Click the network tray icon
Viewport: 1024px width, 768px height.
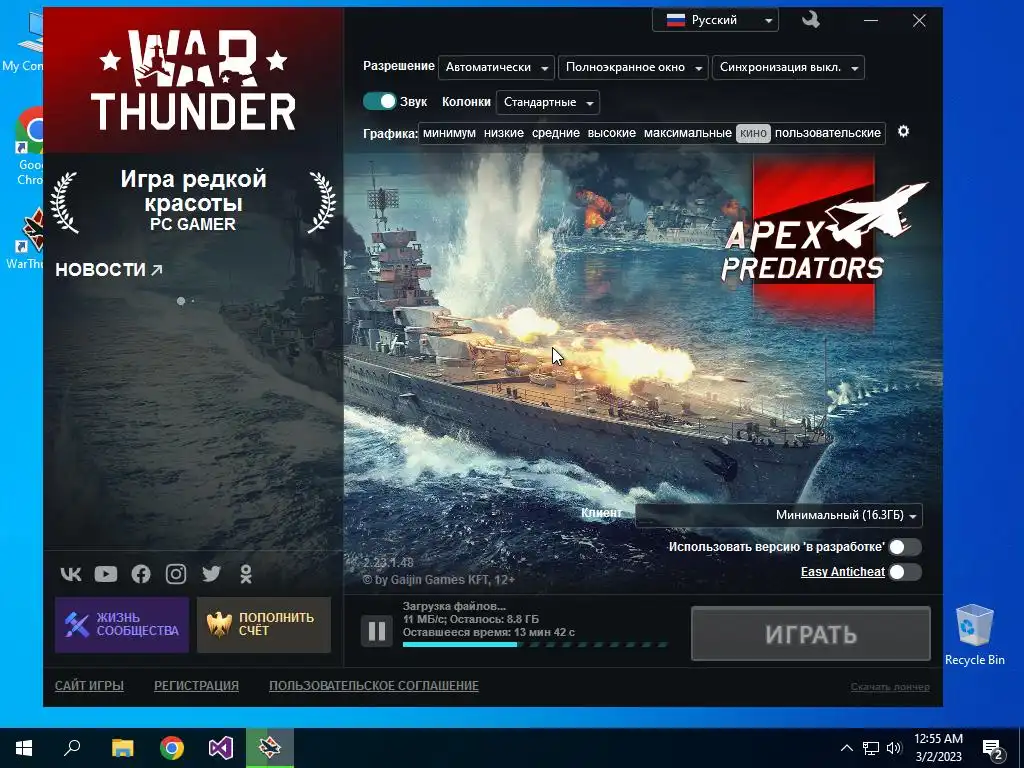point(871,748)
